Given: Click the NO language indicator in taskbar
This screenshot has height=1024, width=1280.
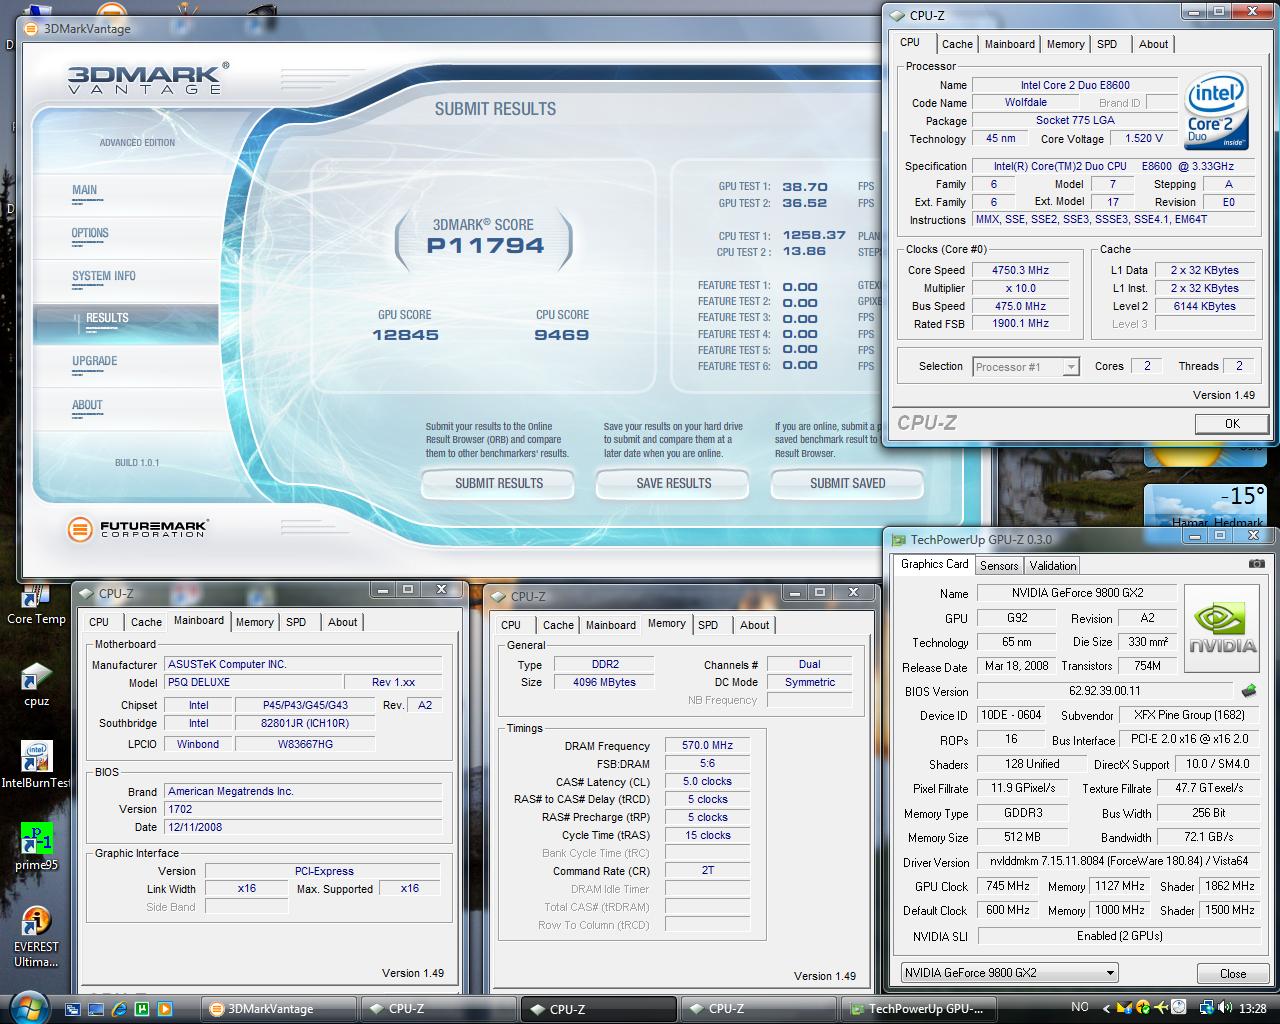Looking at the screenshot, I should [1080, 1008].
